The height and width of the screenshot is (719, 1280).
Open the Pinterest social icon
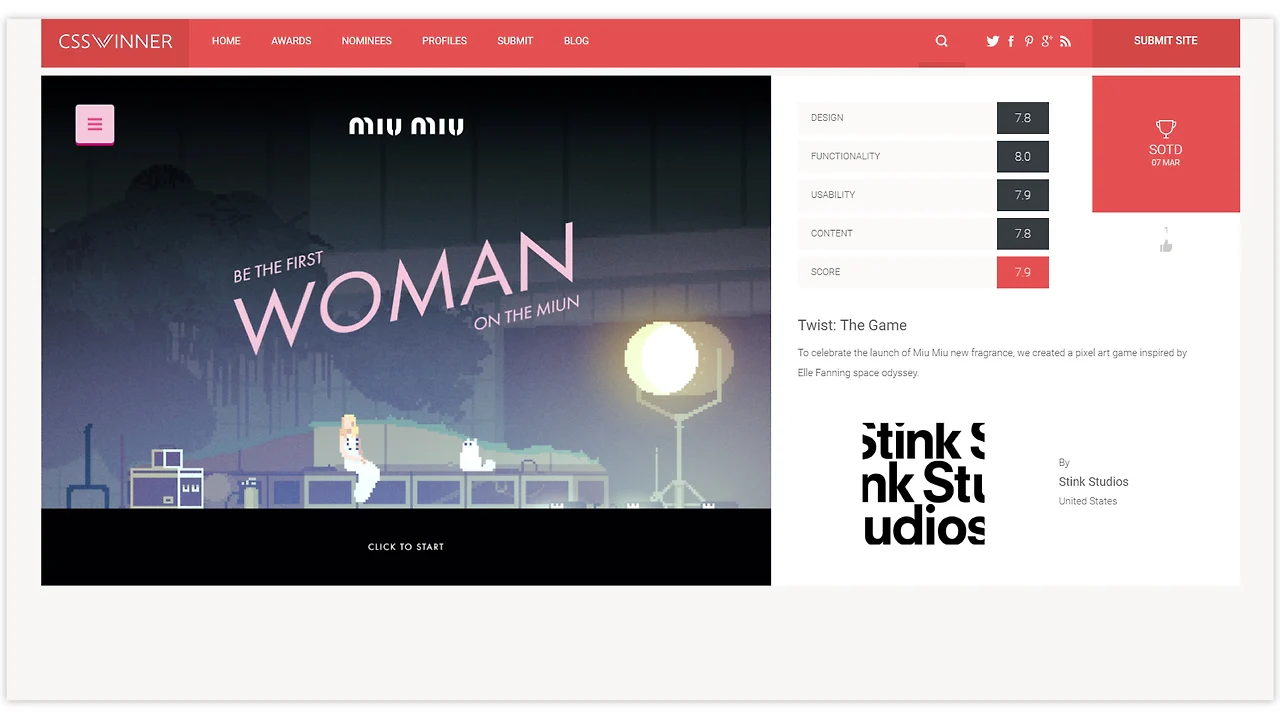1029,41
